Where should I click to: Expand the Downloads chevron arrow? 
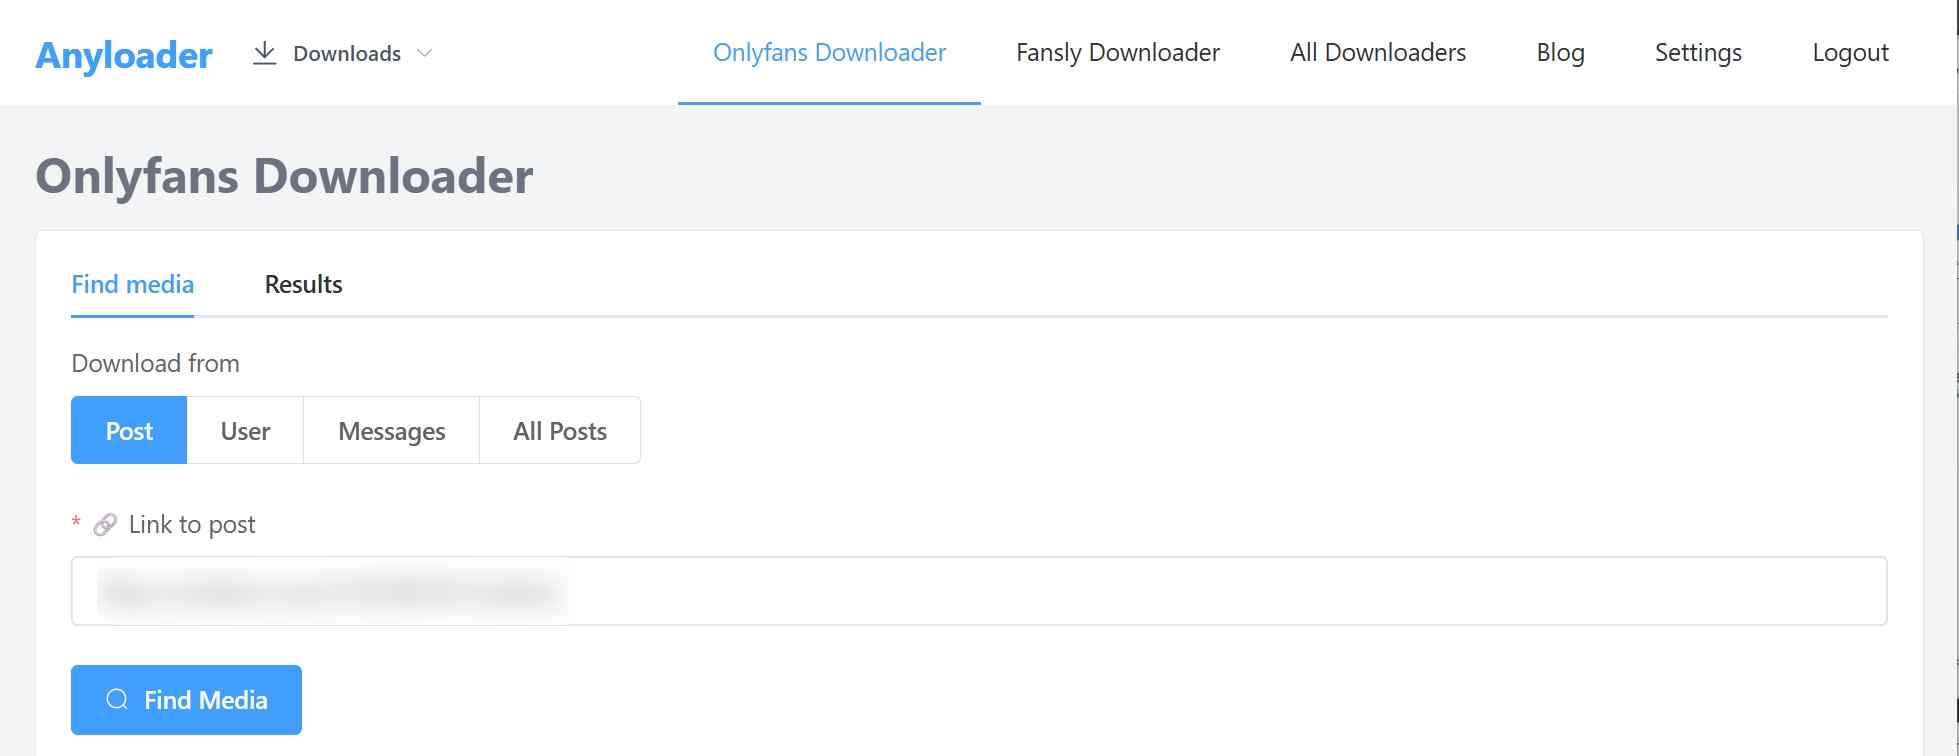coord(424,53)
